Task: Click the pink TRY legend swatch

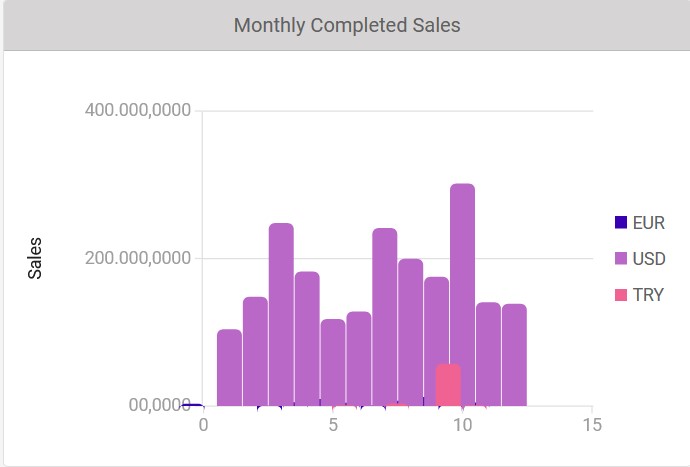Action: coord(620,295)
